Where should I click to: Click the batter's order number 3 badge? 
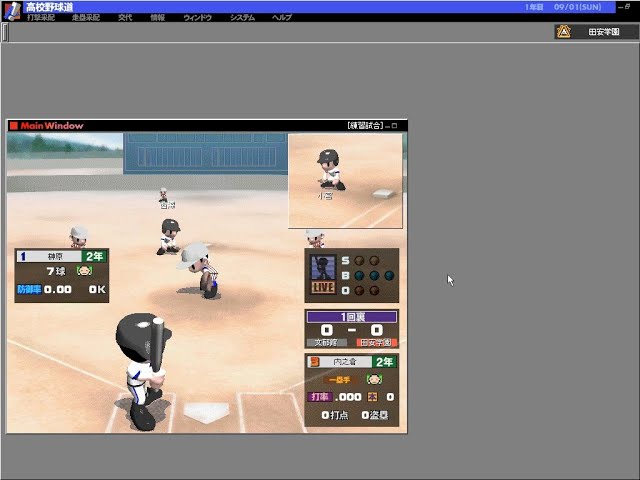[314, 362]
